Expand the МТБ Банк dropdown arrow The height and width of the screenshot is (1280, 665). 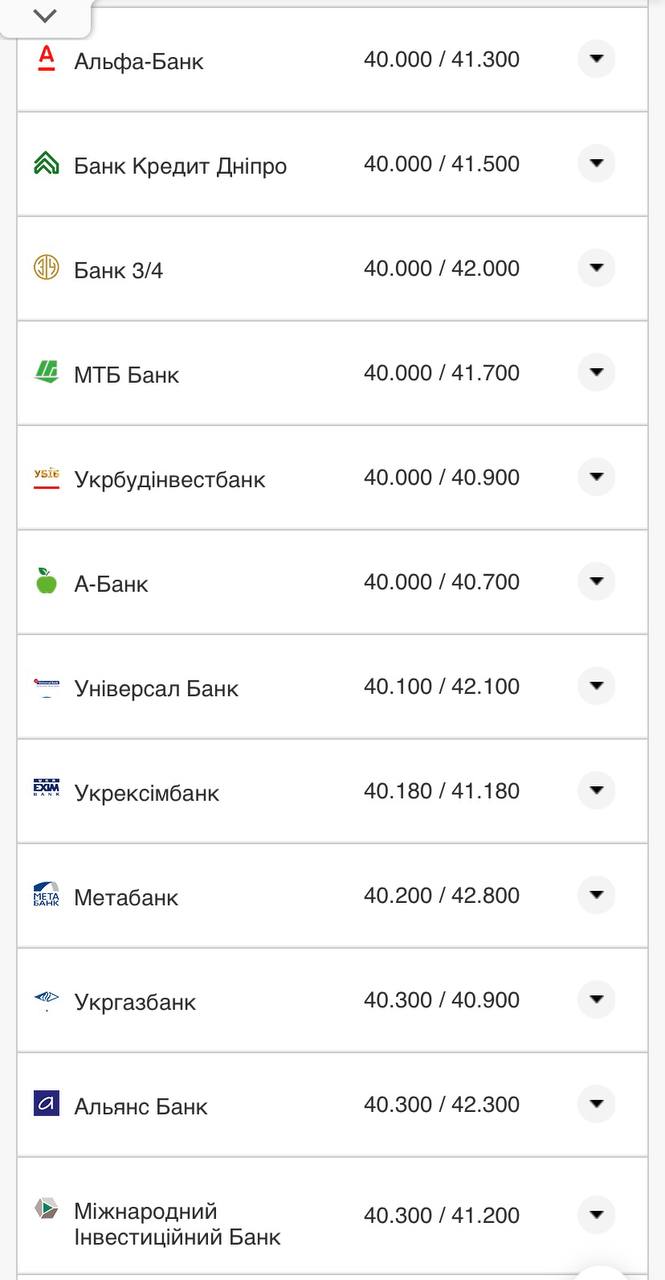click(596, 372)
